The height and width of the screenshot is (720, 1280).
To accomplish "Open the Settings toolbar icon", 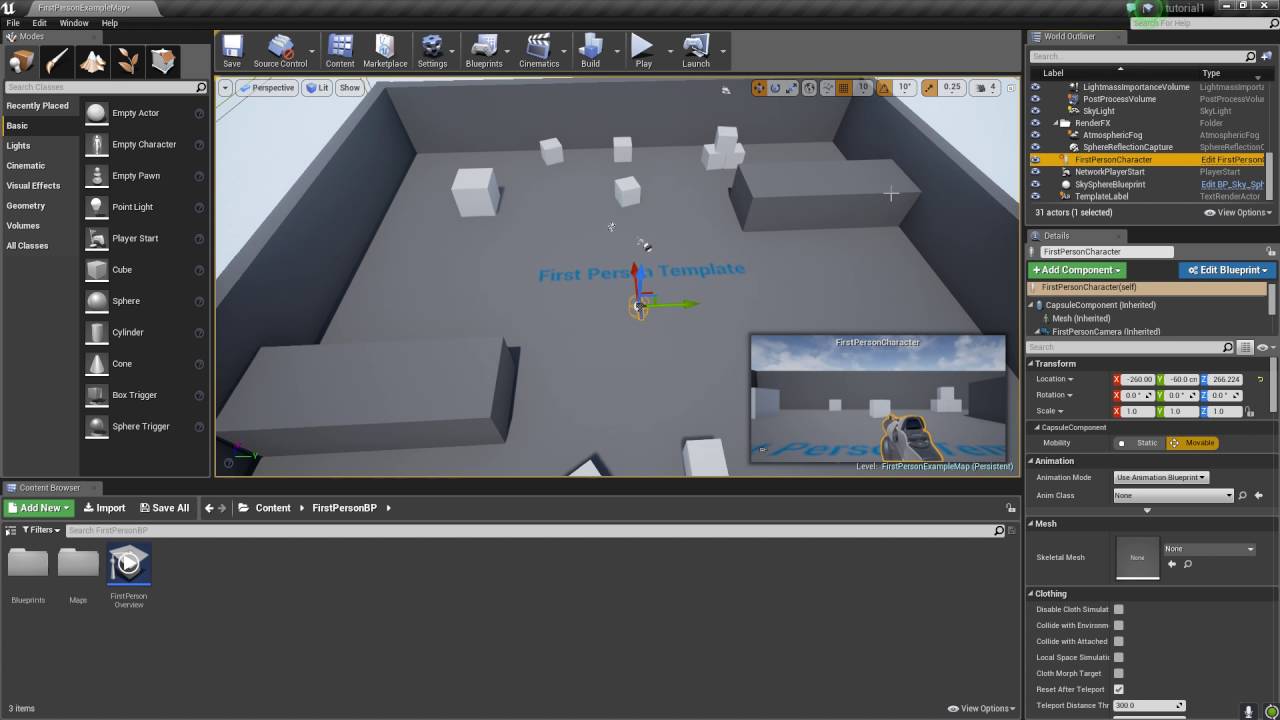I will pos(432,51).
